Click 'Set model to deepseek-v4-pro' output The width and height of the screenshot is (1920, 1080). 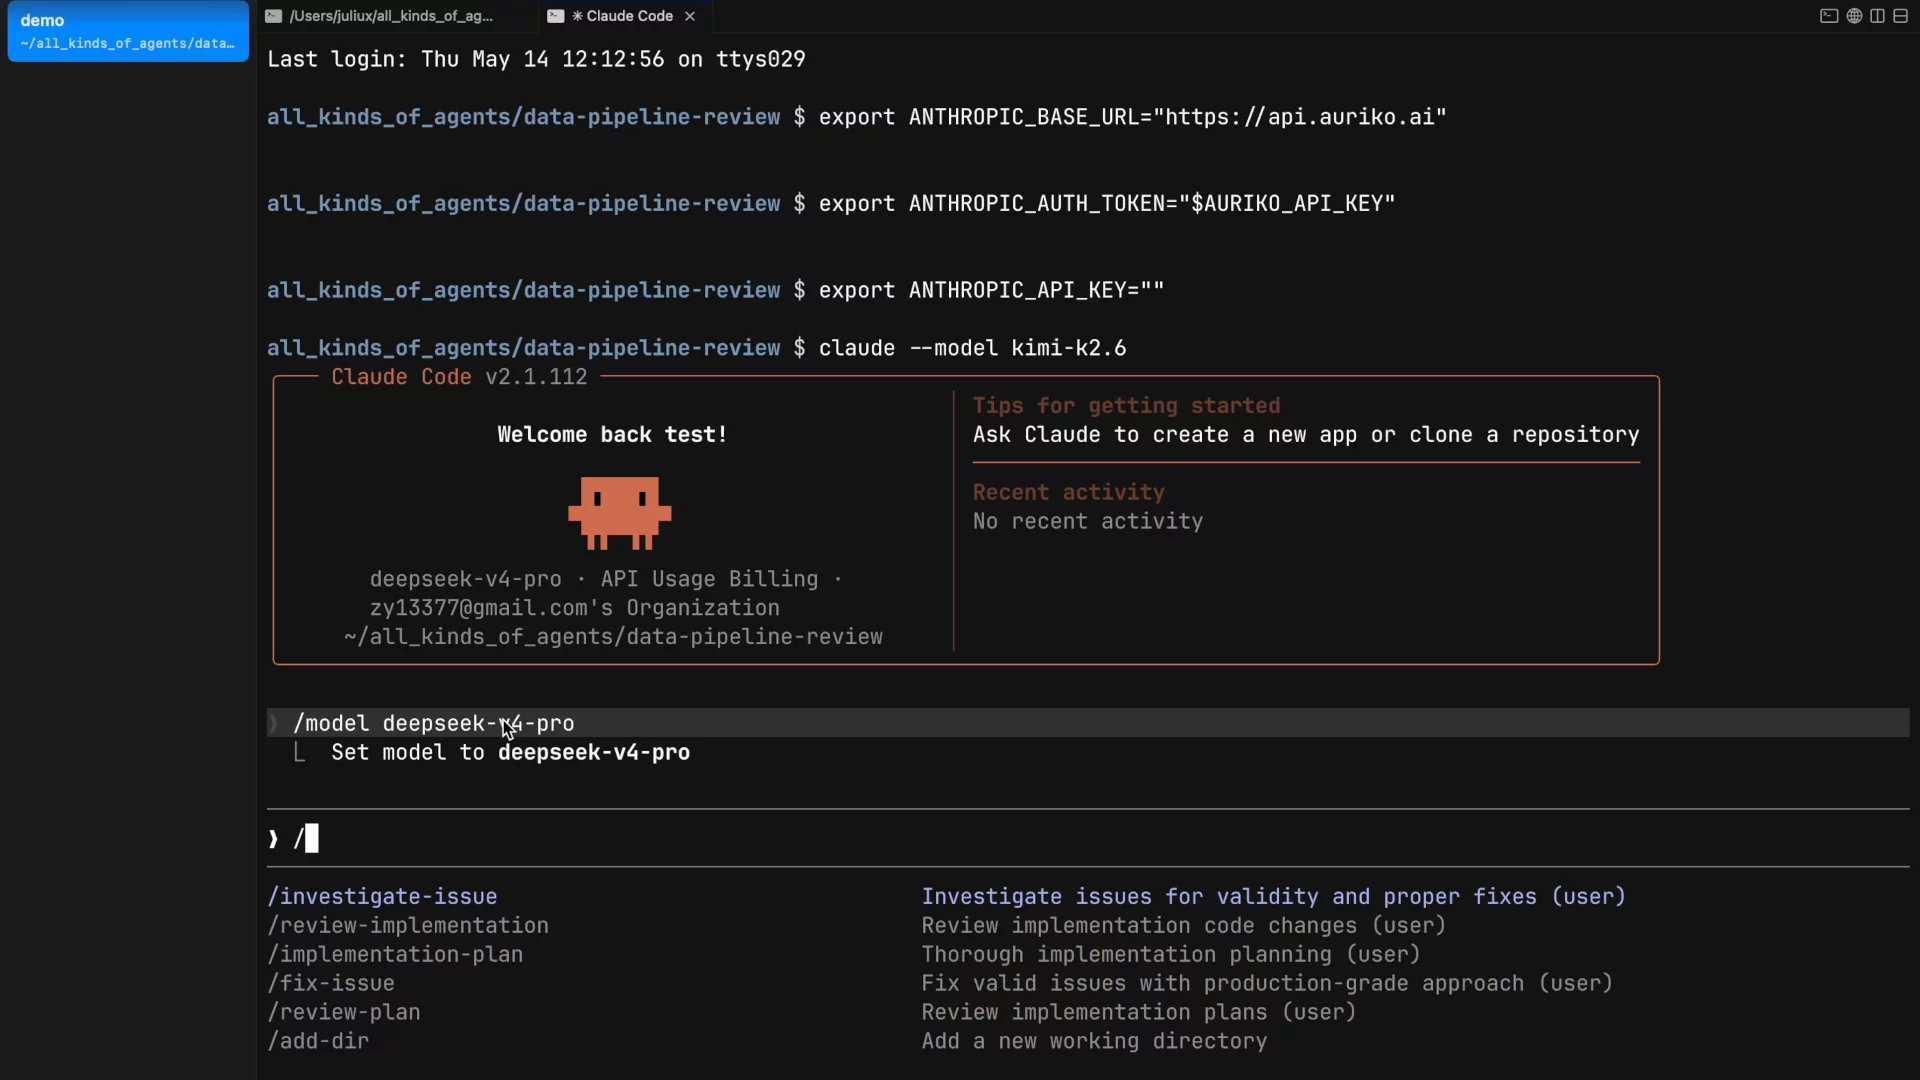pyautogui.click(x=510, y=753)
